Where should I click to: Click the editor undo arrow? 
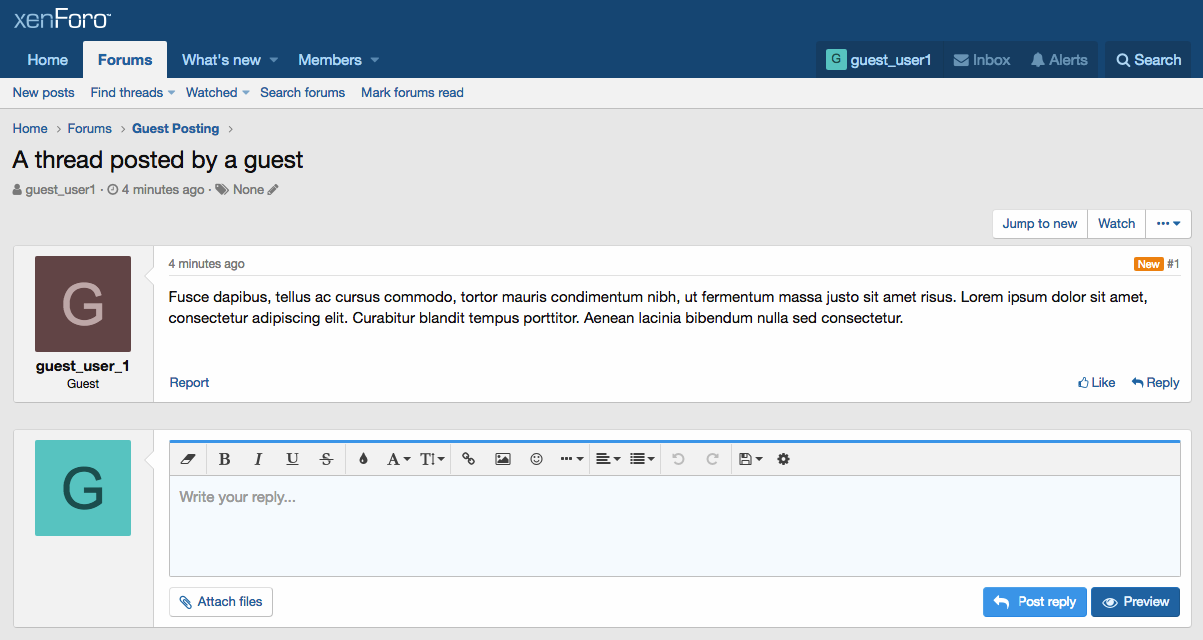[678, 459]
